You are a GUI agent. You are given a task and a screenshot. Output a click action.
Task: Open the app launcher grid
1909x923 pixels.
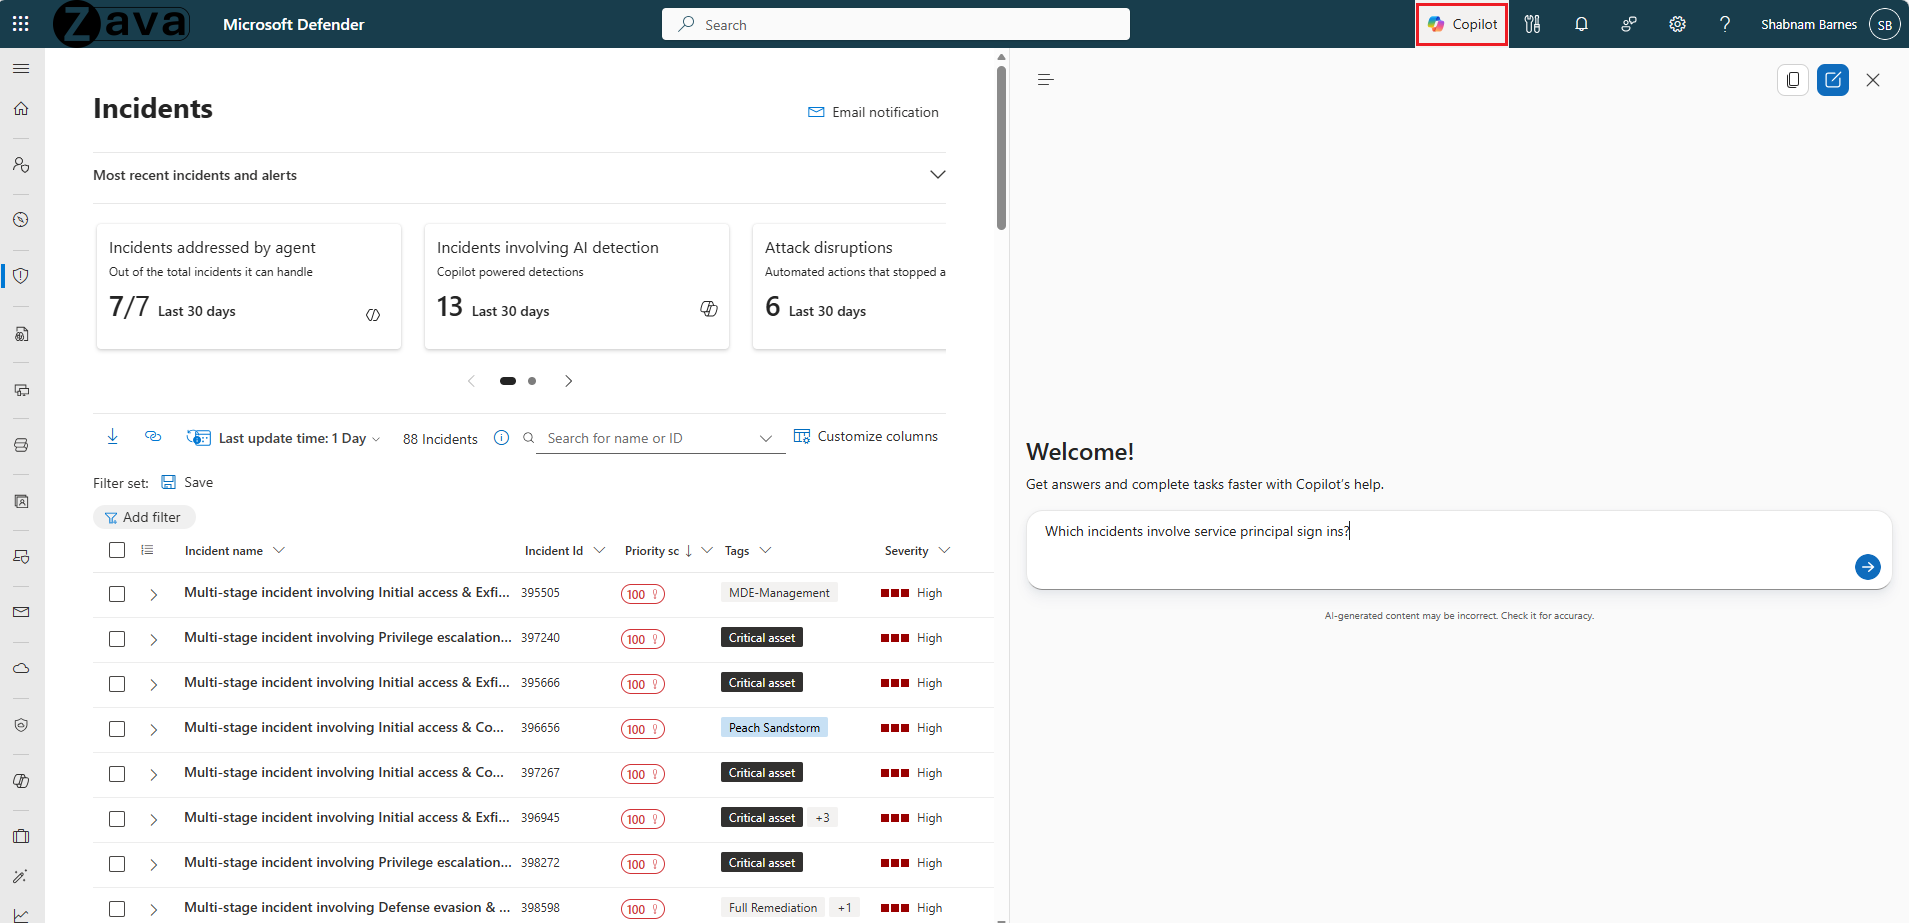tap(20, 24)
